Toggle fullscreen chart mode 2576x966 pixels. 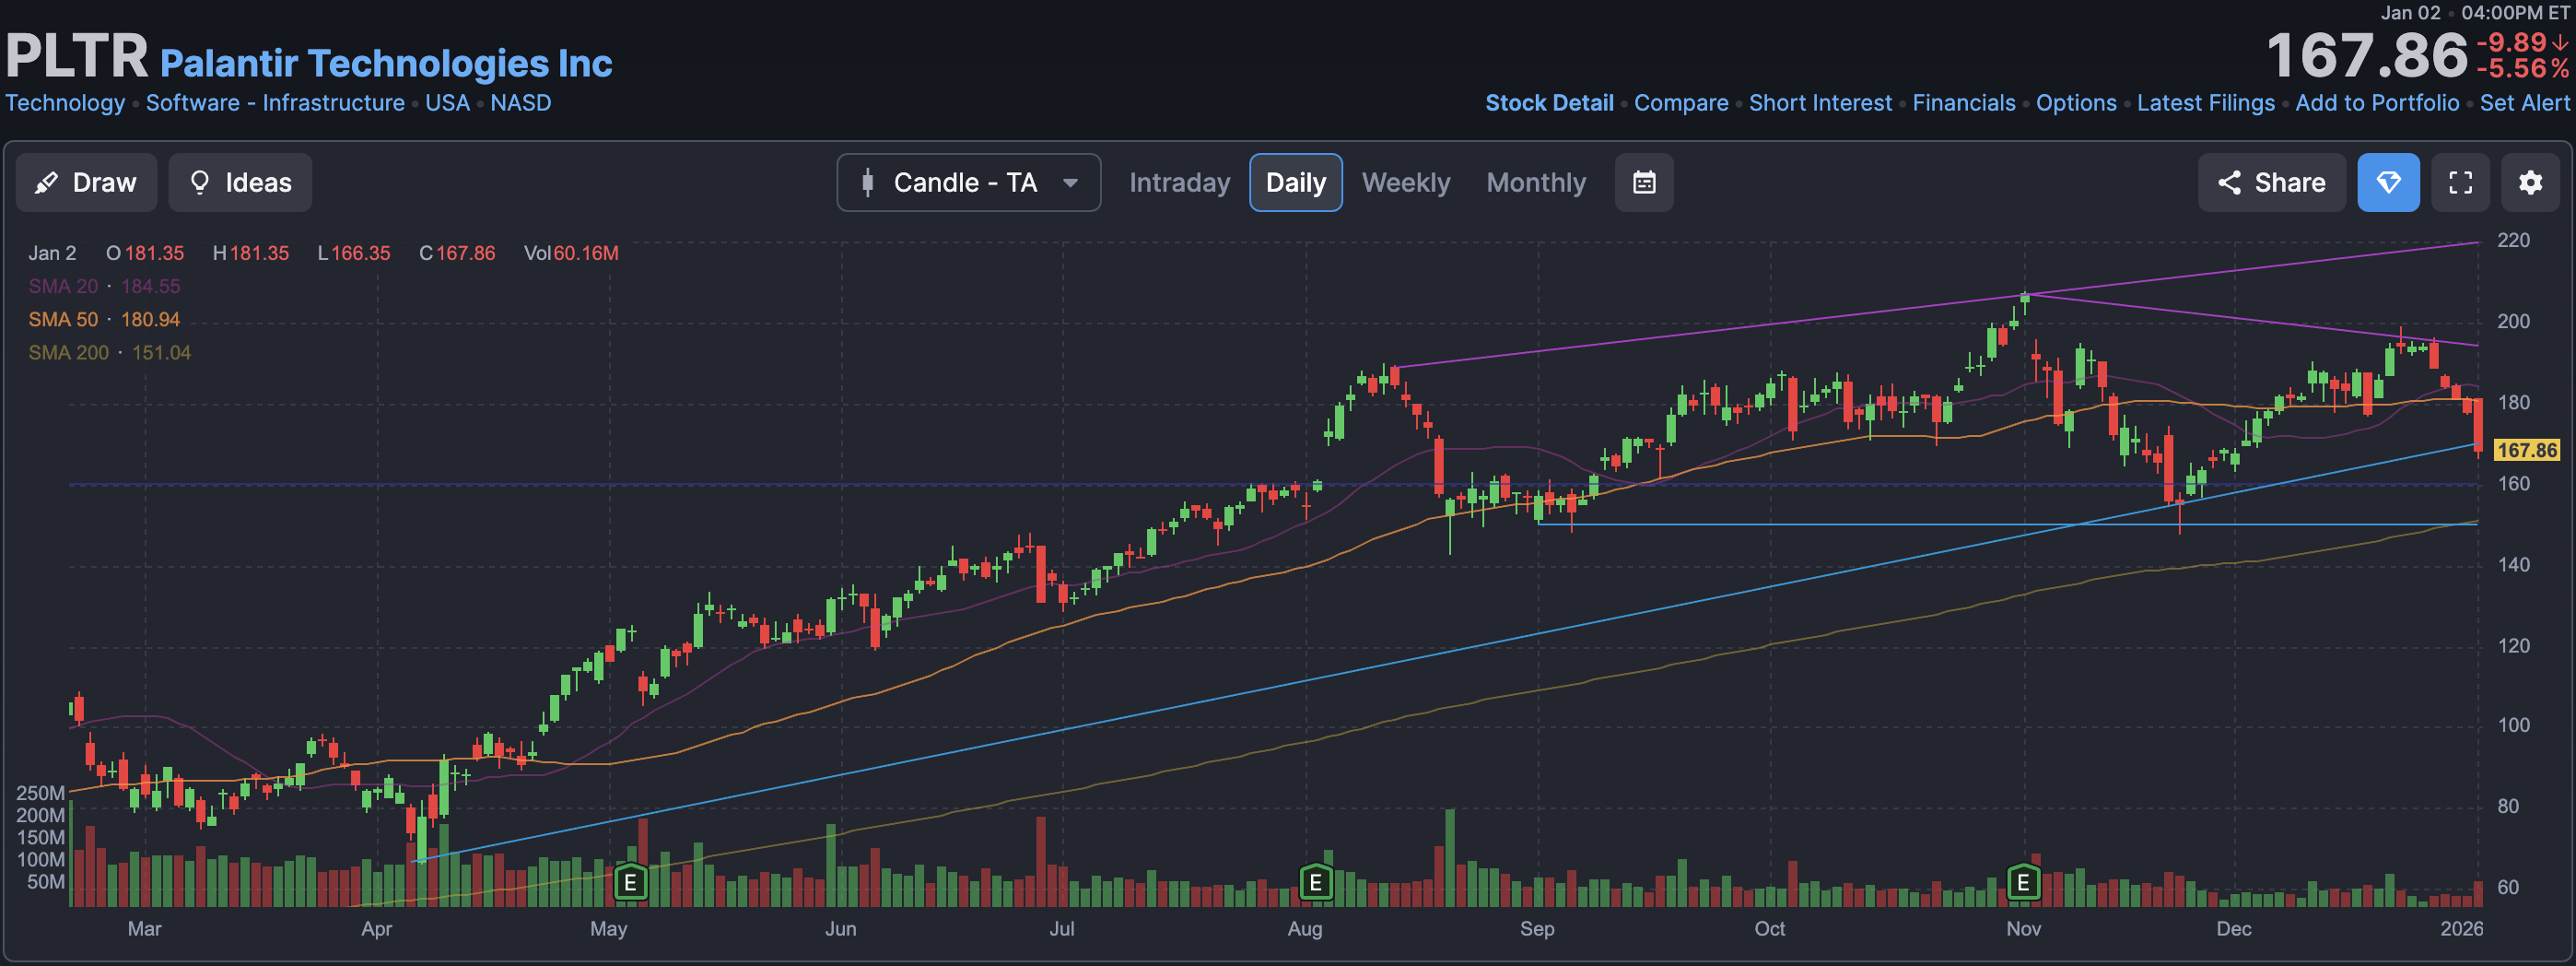[2460, 183]
